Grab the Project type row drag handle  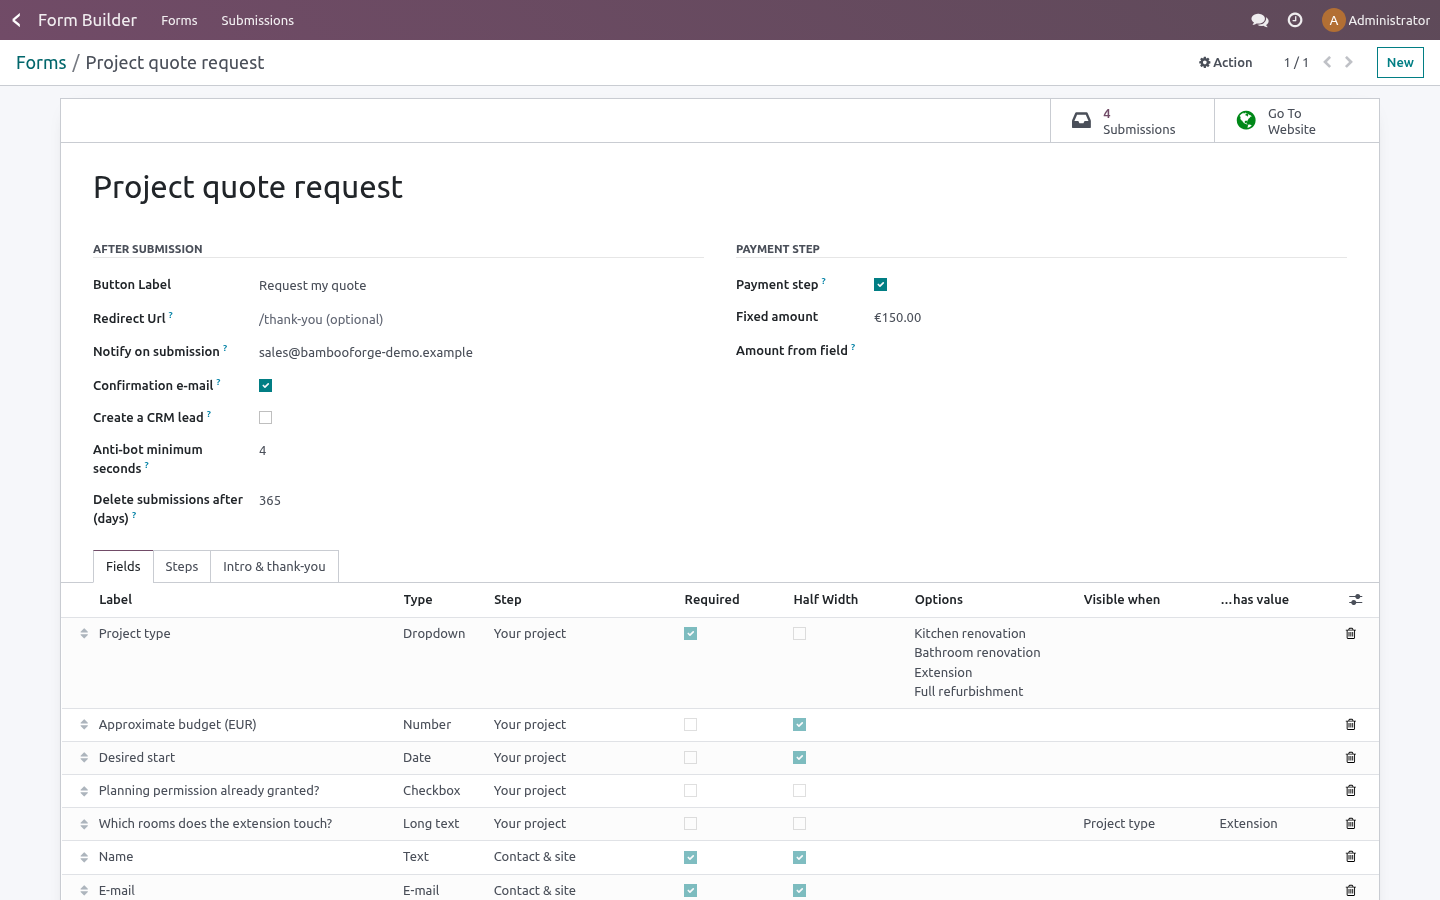click(x=84, y=634)
